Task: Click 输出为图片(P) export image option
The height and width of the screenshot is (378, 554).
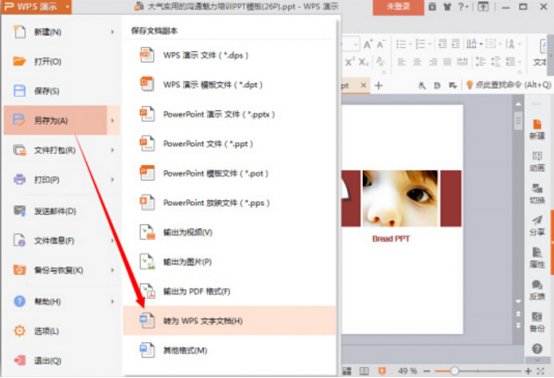Action: (229, 262)
